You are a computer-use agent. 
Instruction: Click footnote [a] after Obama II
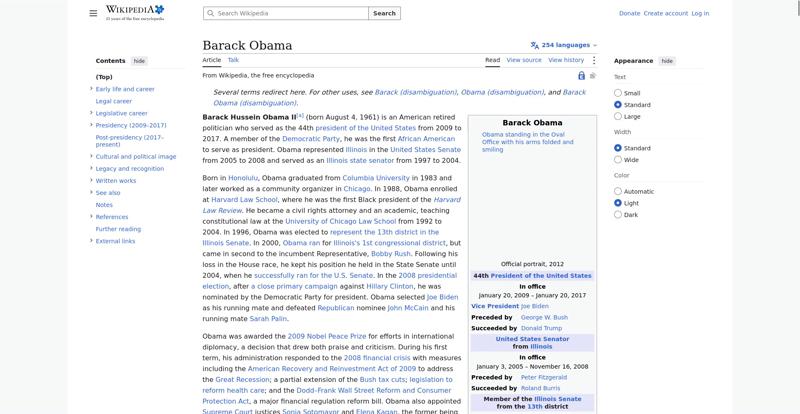300,115
